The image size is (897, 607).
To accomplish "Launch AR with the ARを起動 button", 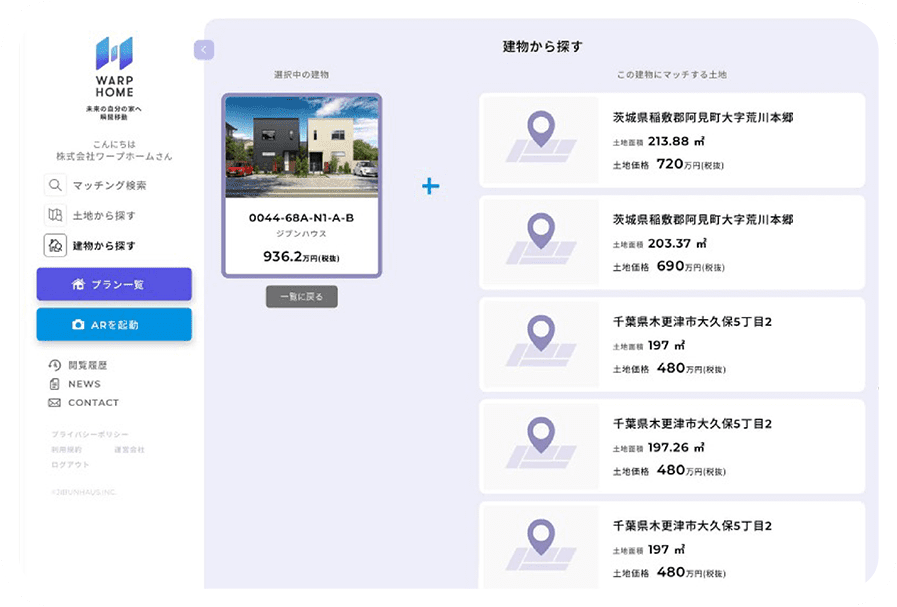I will click(x=114, y=325).
